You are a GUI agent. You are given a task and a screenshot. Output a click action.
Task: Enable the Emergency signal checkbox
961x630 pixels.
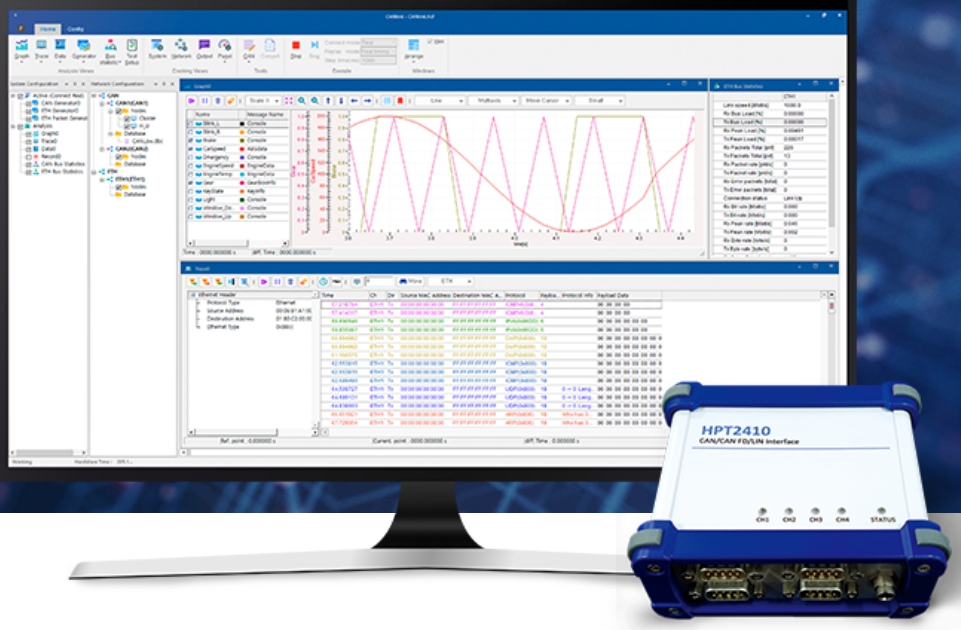pyautogui.click(x=191, y=157)
